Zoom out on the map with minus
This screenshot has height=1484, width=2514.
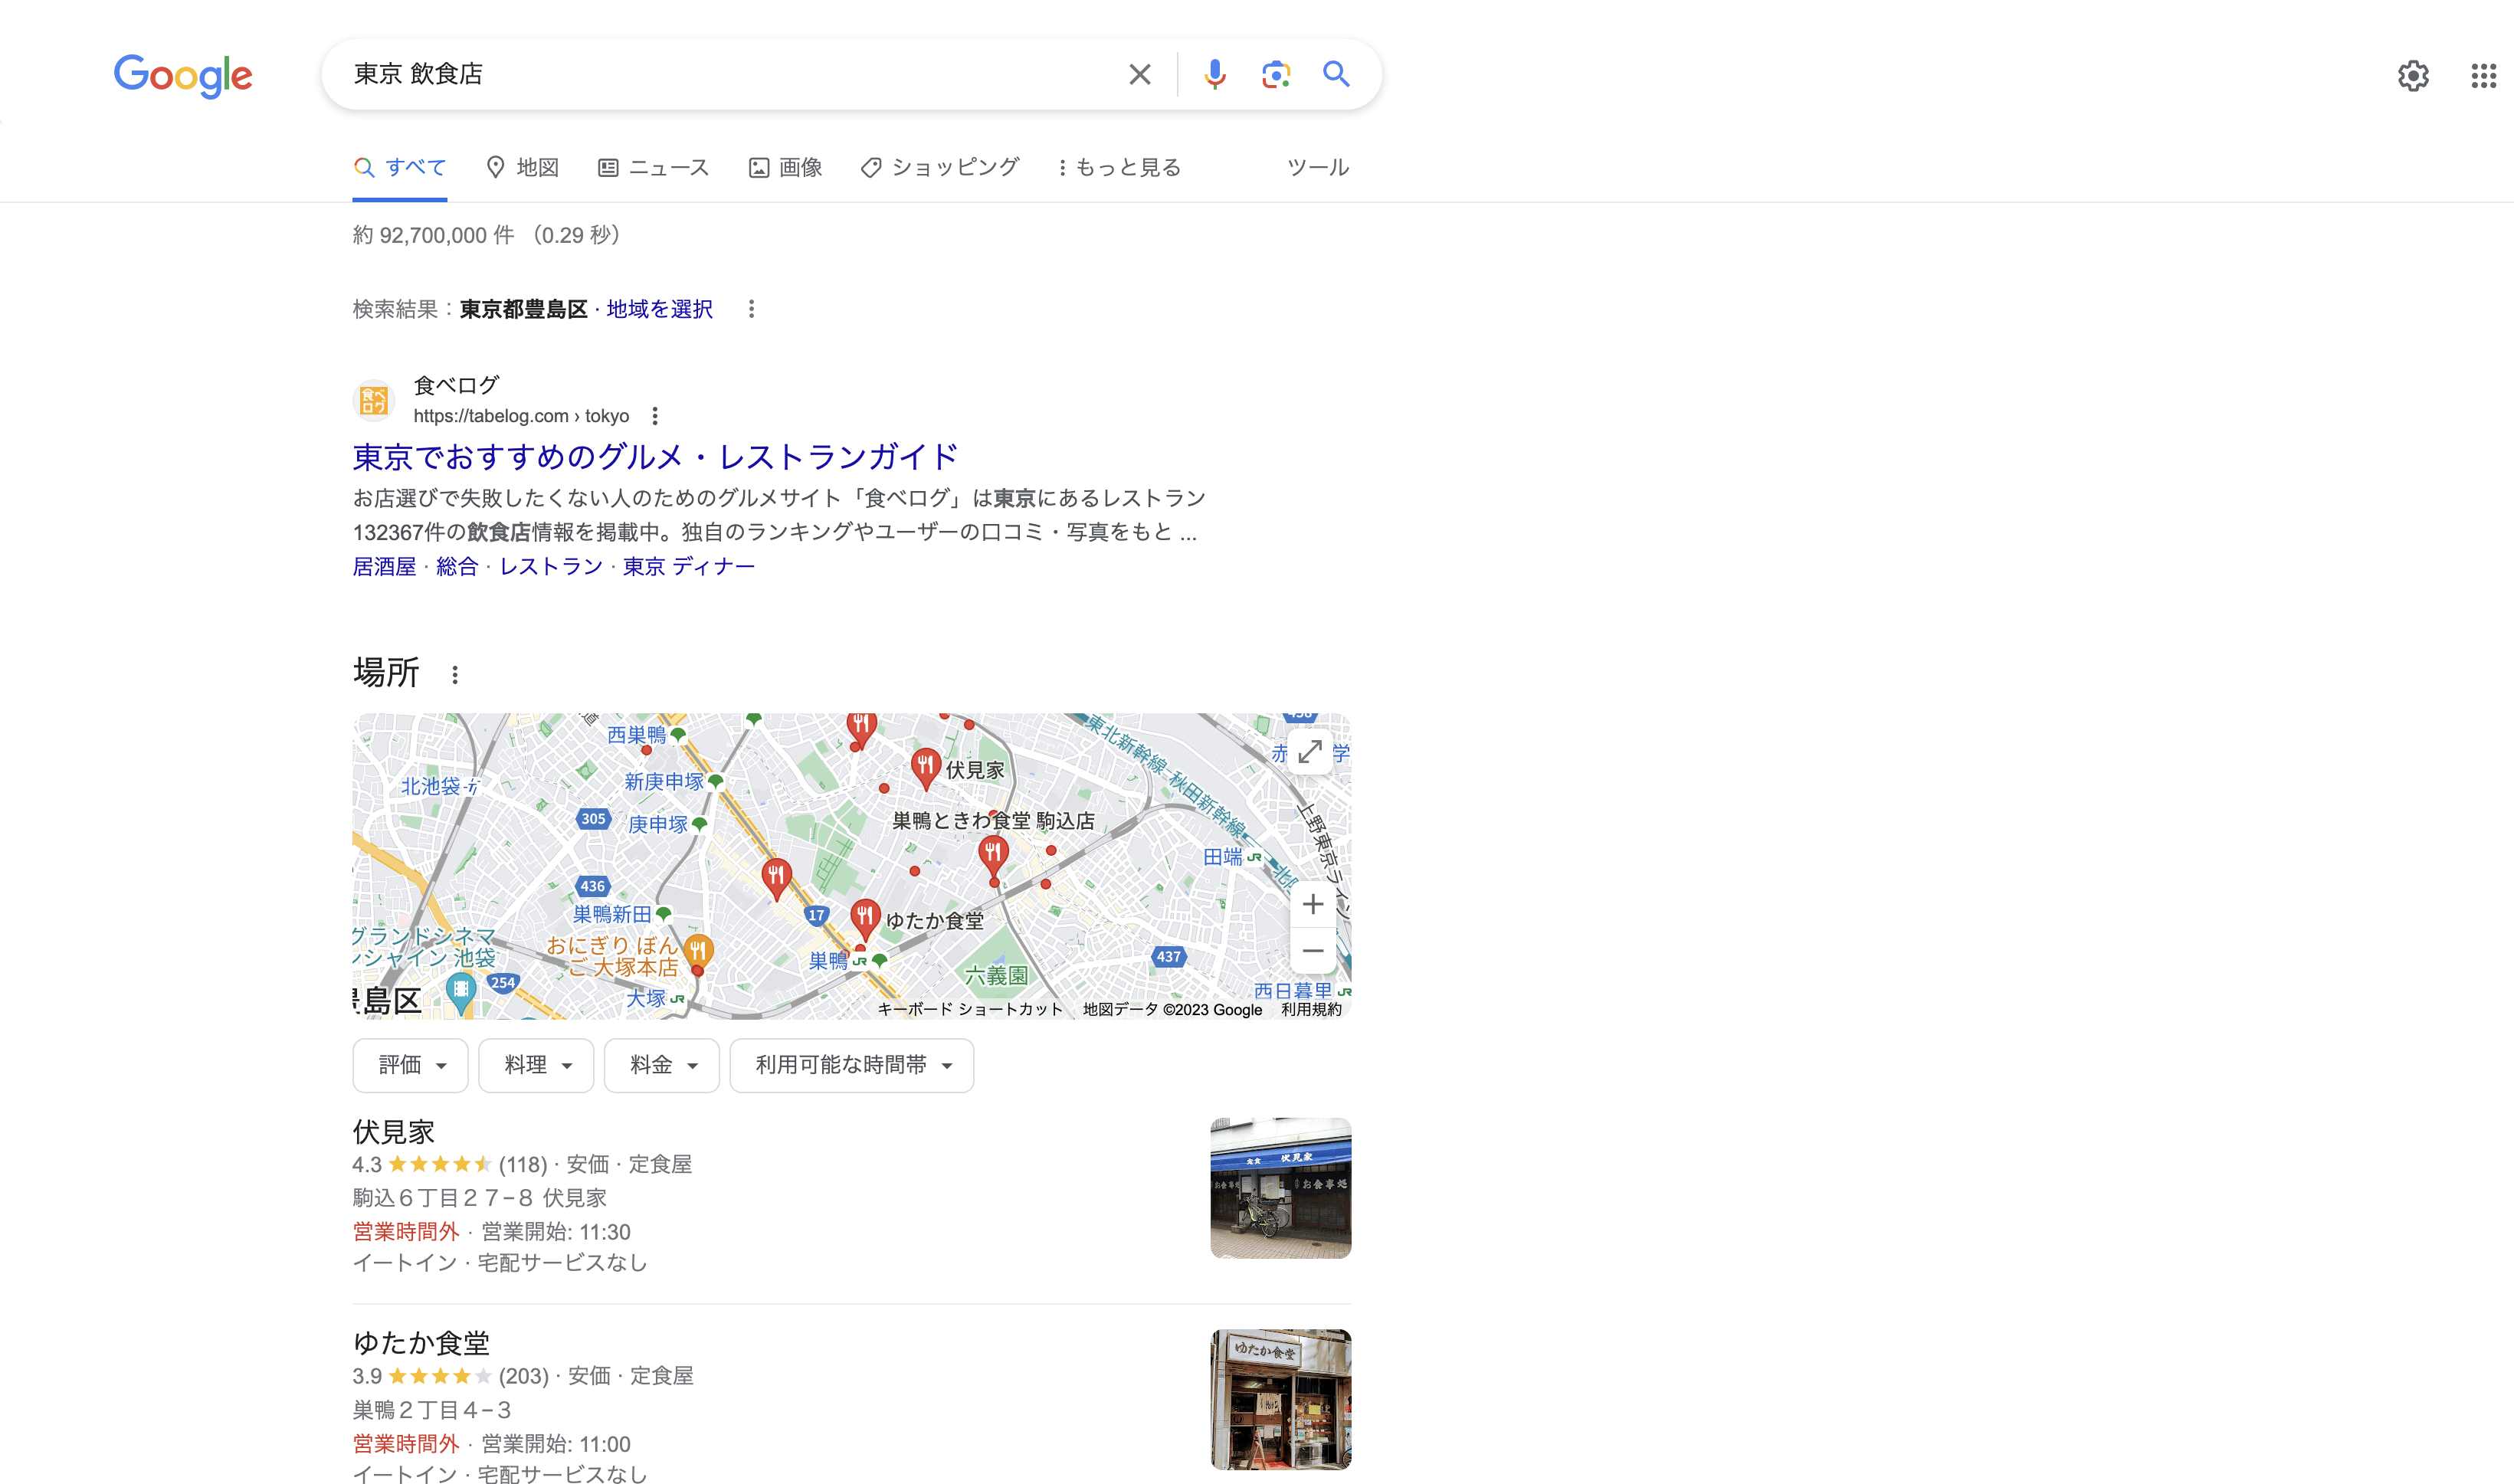click(x=1313, y=951)
